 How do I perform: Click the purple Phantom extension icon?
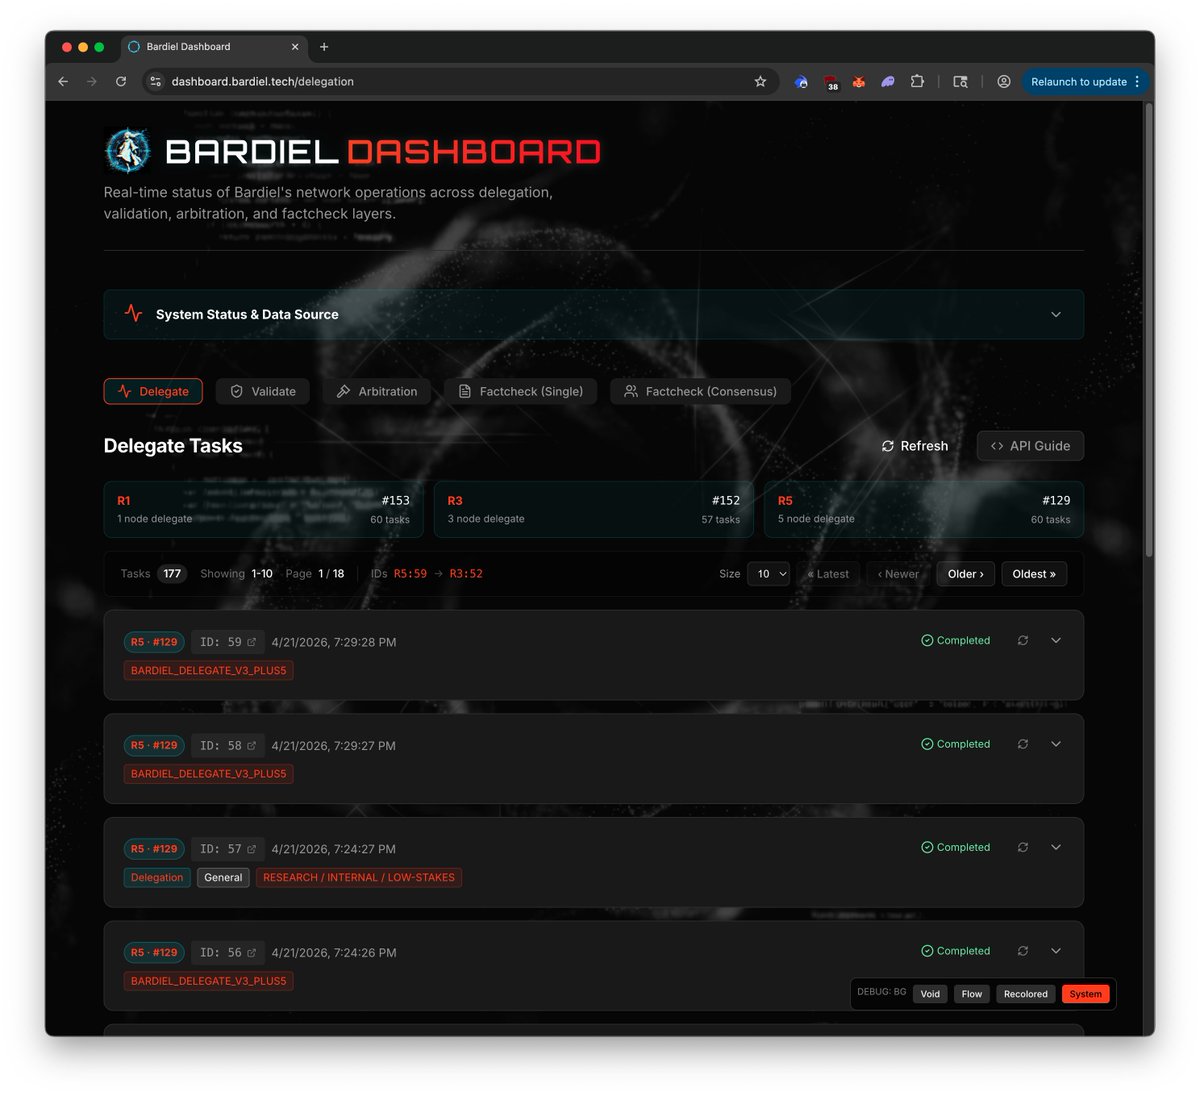[x=888, y=82]
